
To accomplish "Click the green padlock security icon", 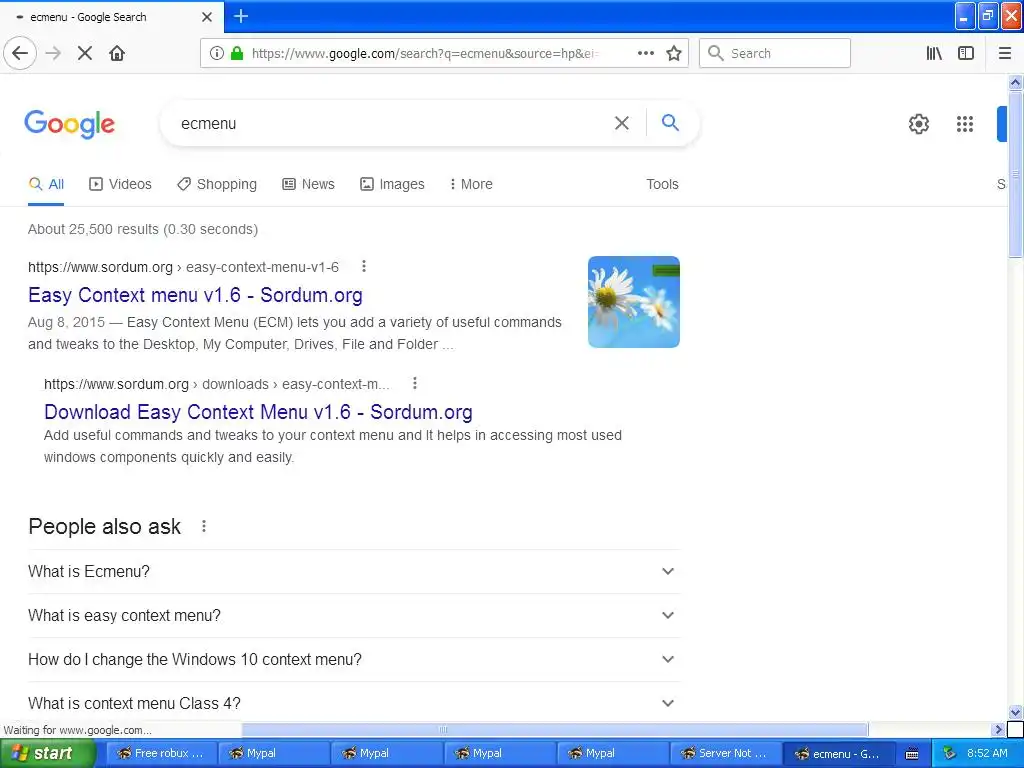I will click(x=237, y=53).
